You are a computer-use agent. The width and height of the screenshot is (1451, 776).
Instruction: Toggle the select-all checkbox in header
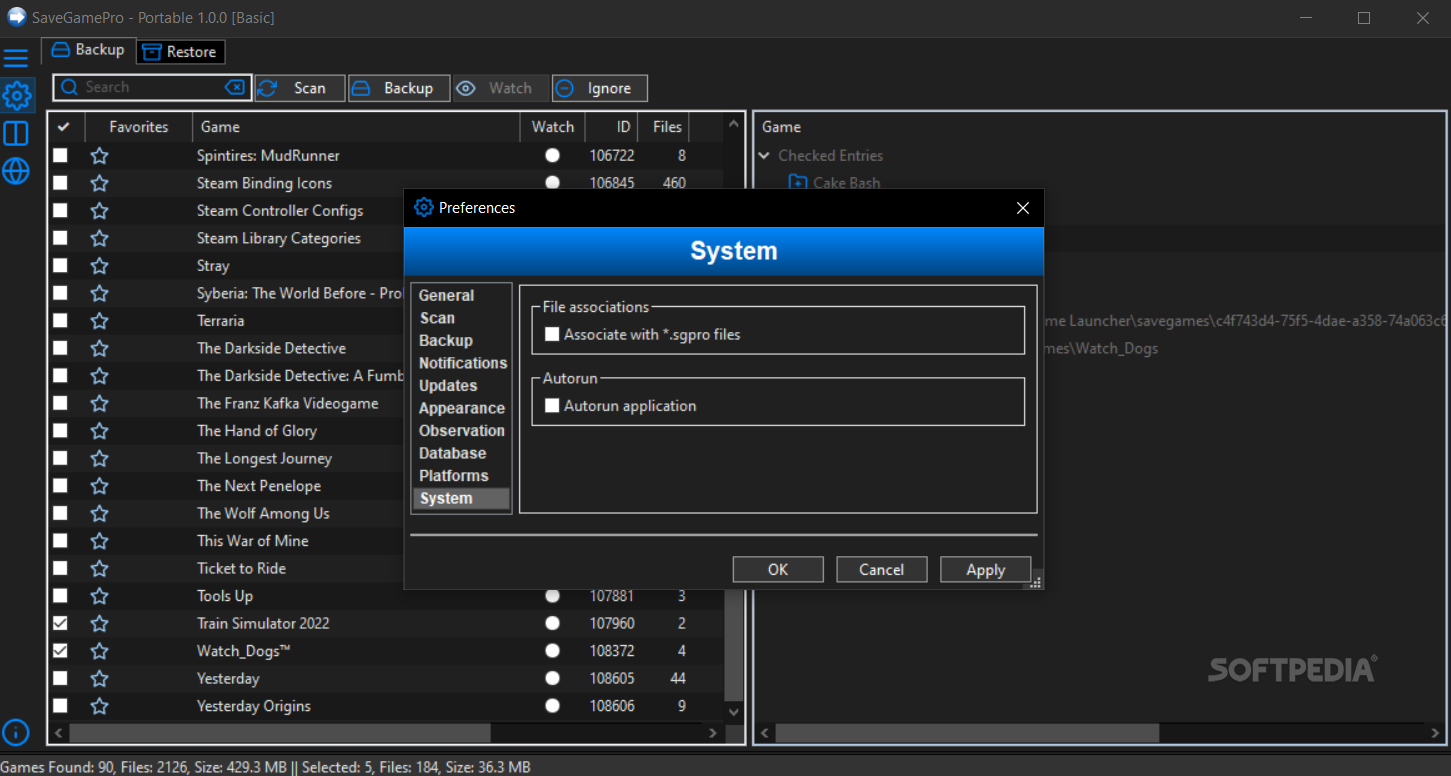tap(64, 127)
